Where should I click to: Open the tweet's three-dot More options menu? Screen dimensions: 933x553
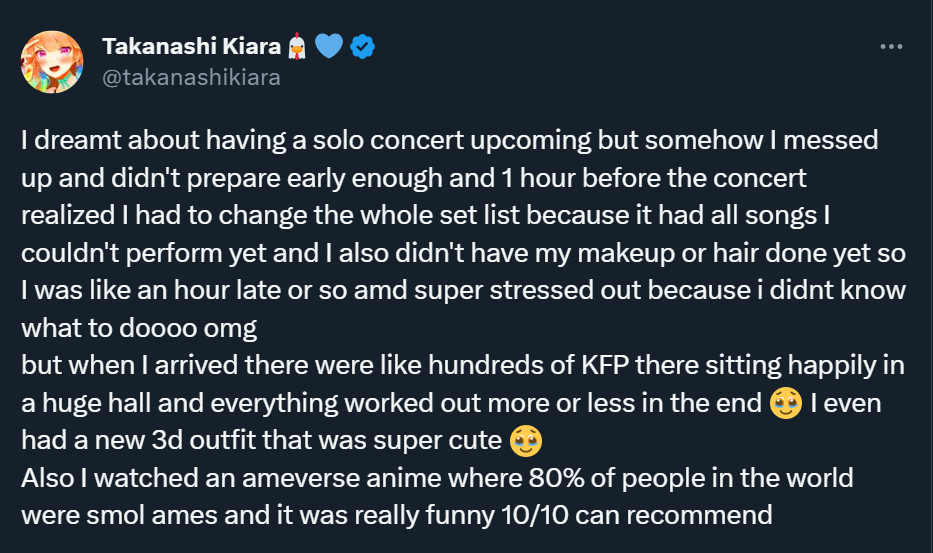pos(891,47)
